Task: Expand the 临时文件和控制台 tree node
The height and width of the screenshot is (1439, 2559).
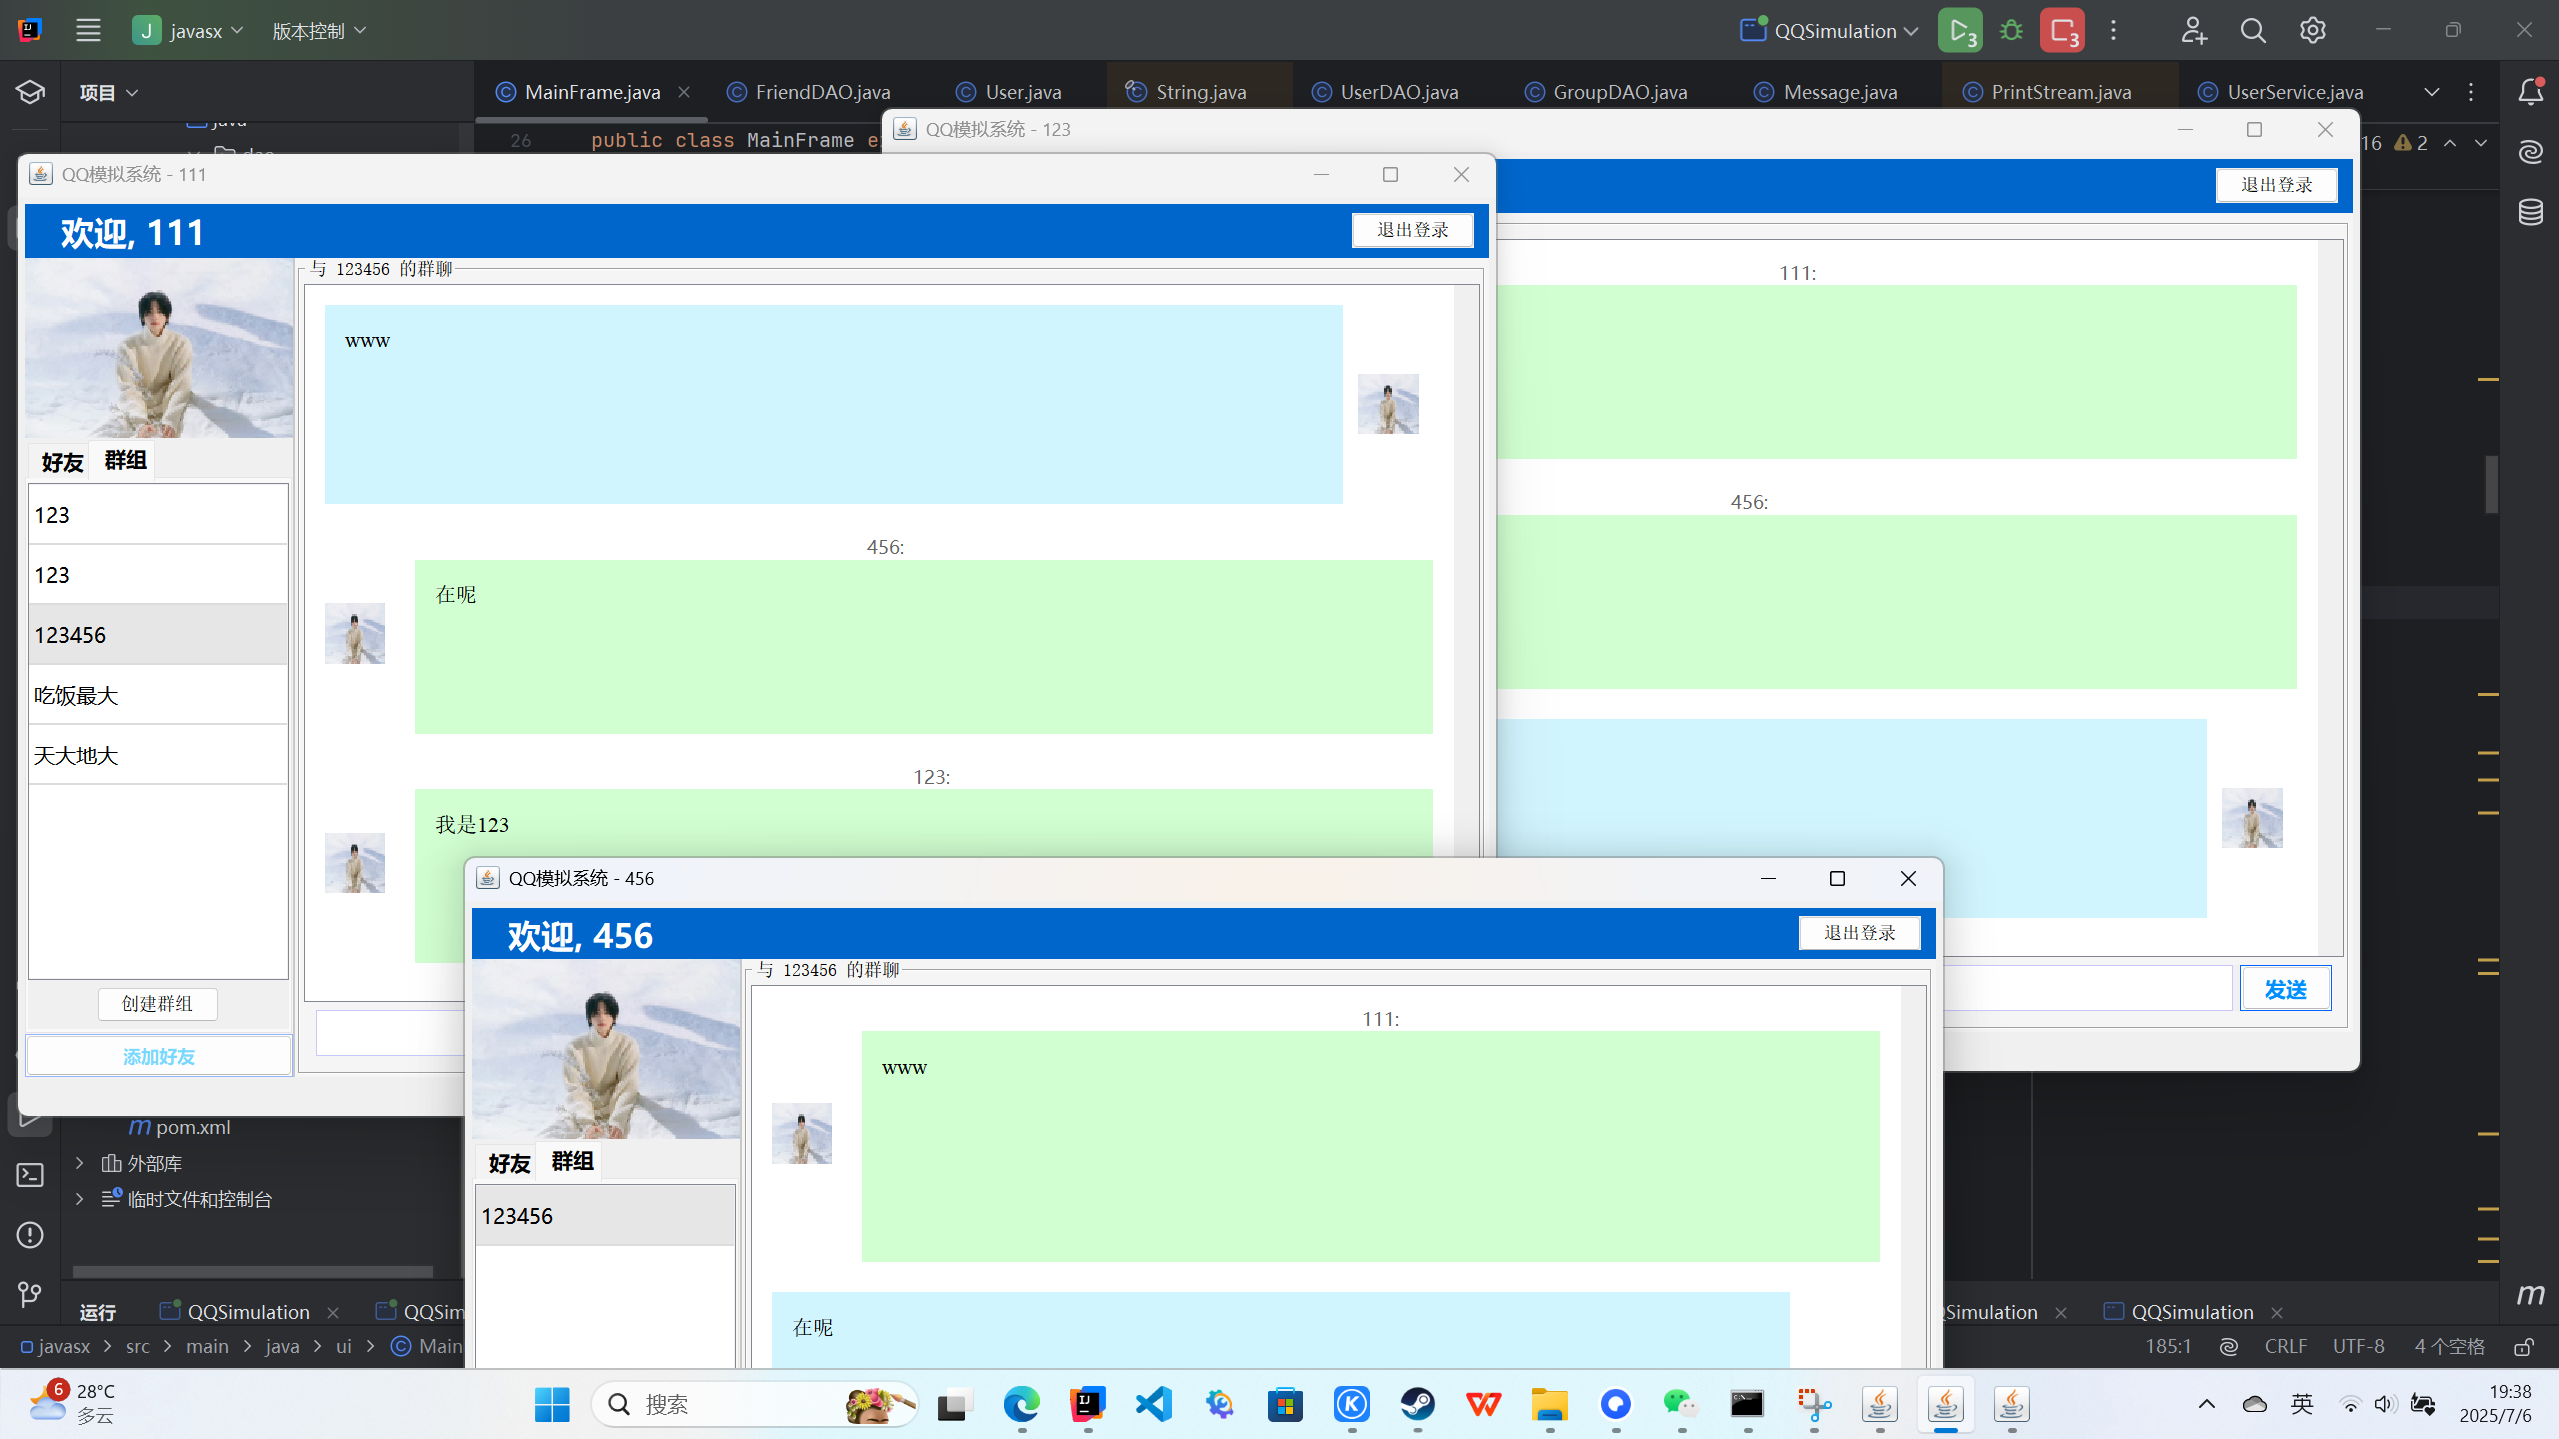Action: (x=80, y=1199)
